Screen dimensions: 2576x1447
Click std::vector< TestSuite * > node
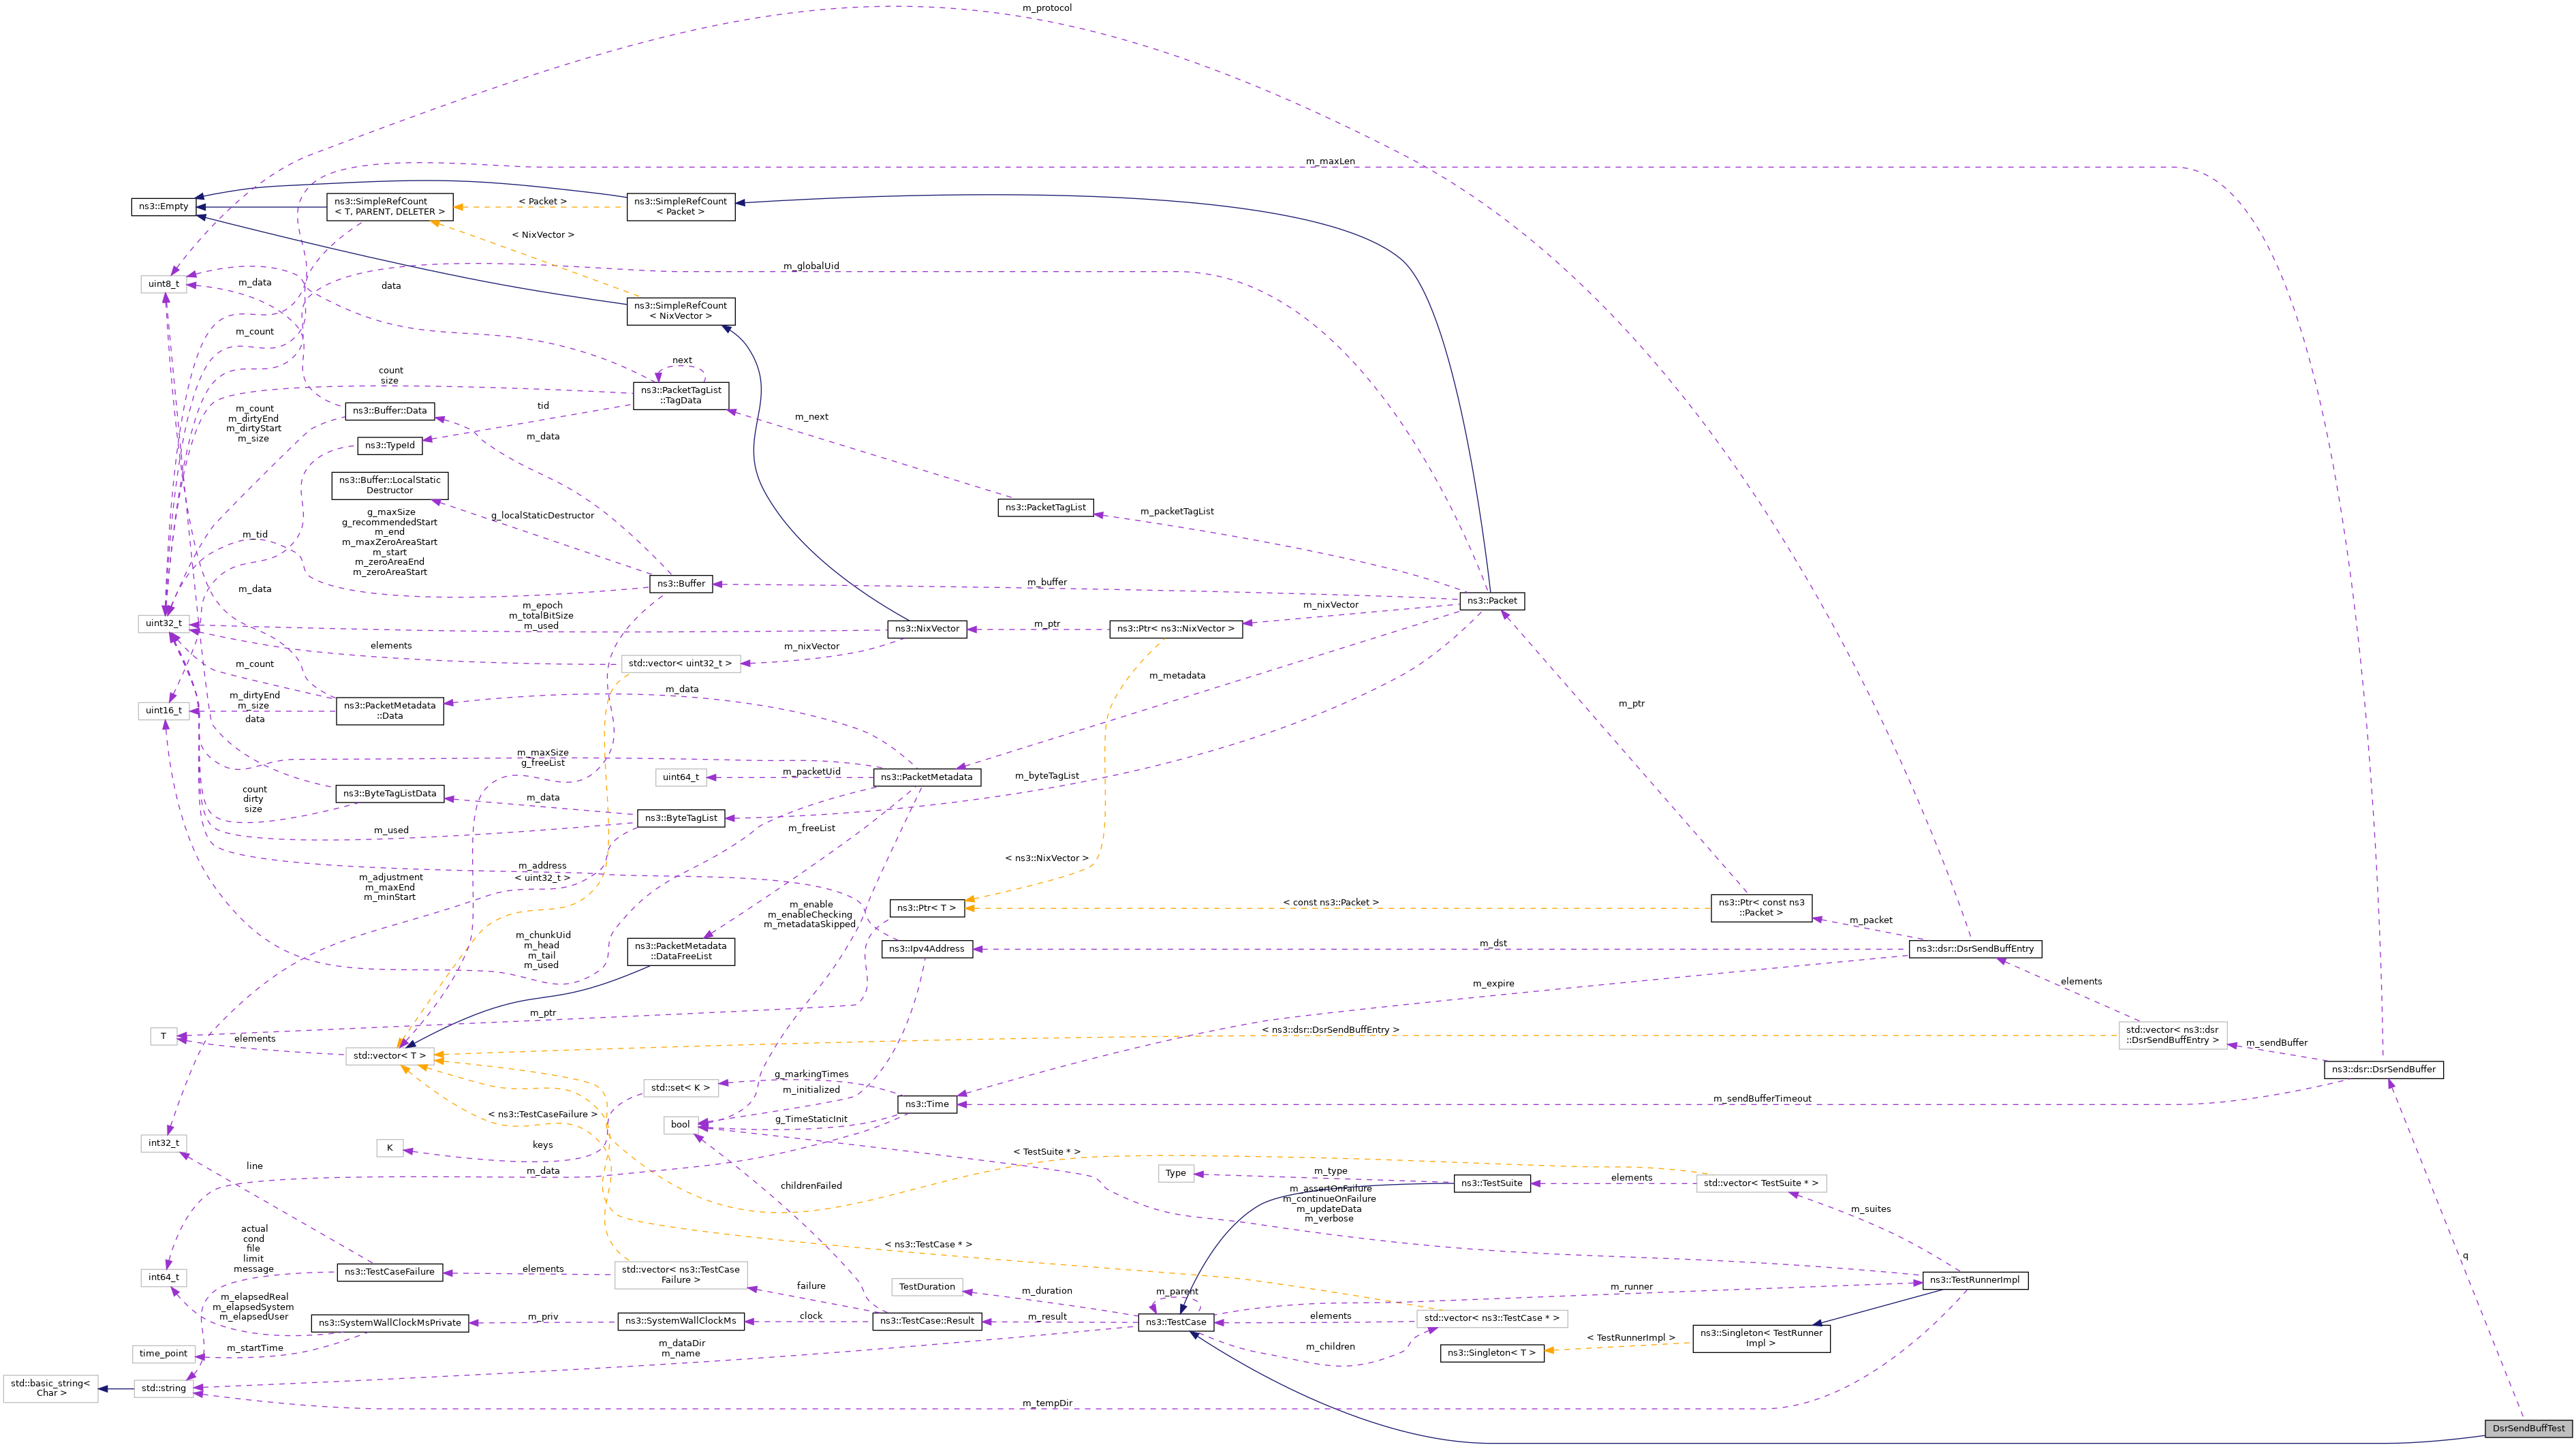1761,1184
